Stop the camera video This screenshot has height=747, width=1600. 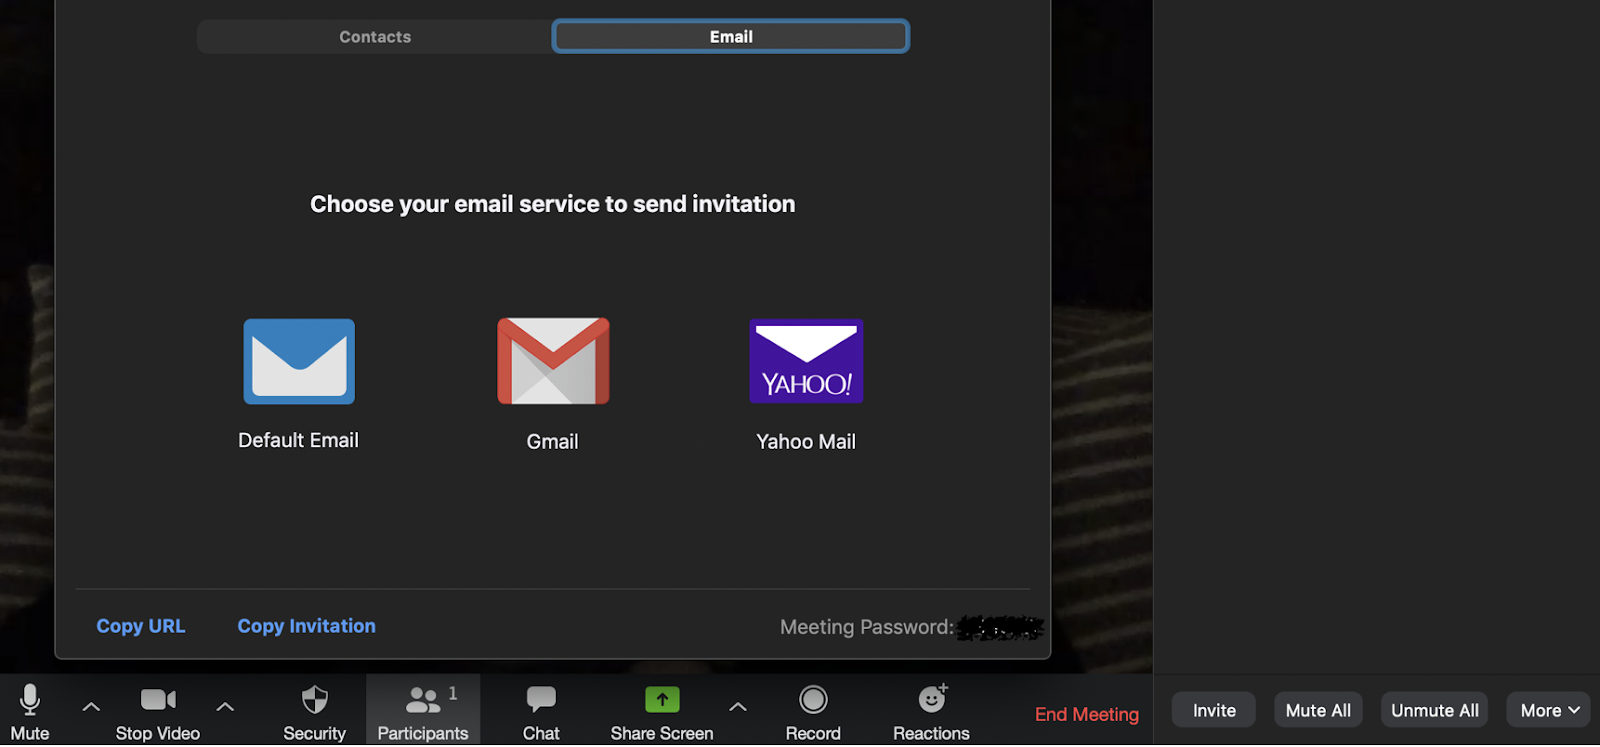158,711
